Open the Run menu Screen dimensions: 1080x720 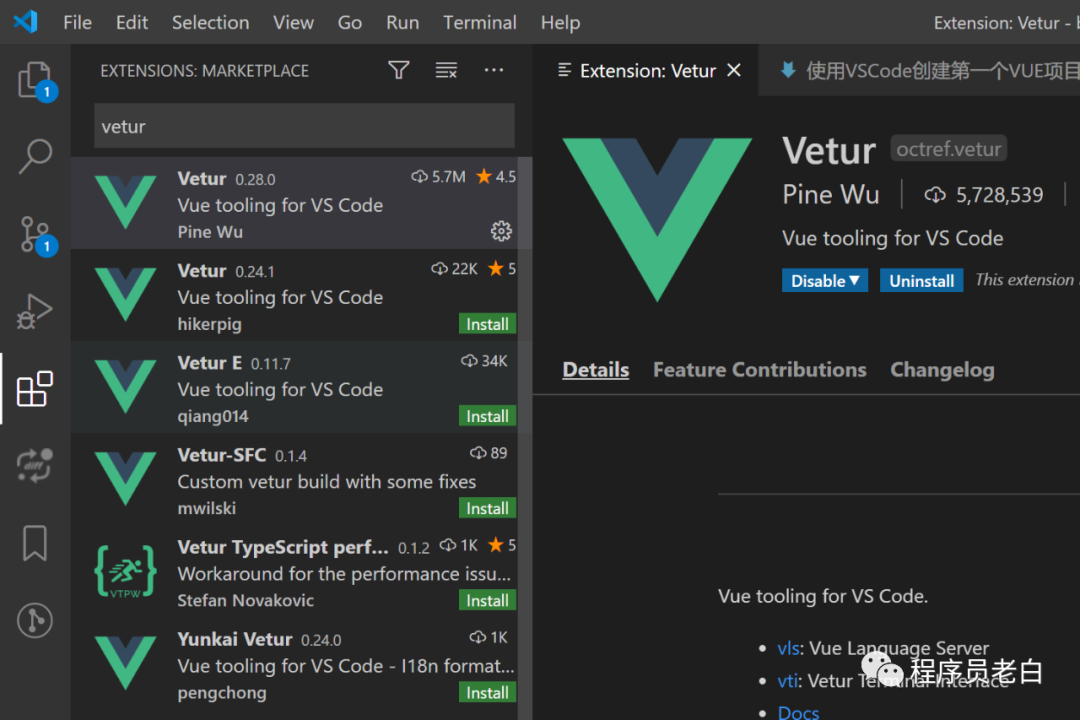(x=402, y=22)
